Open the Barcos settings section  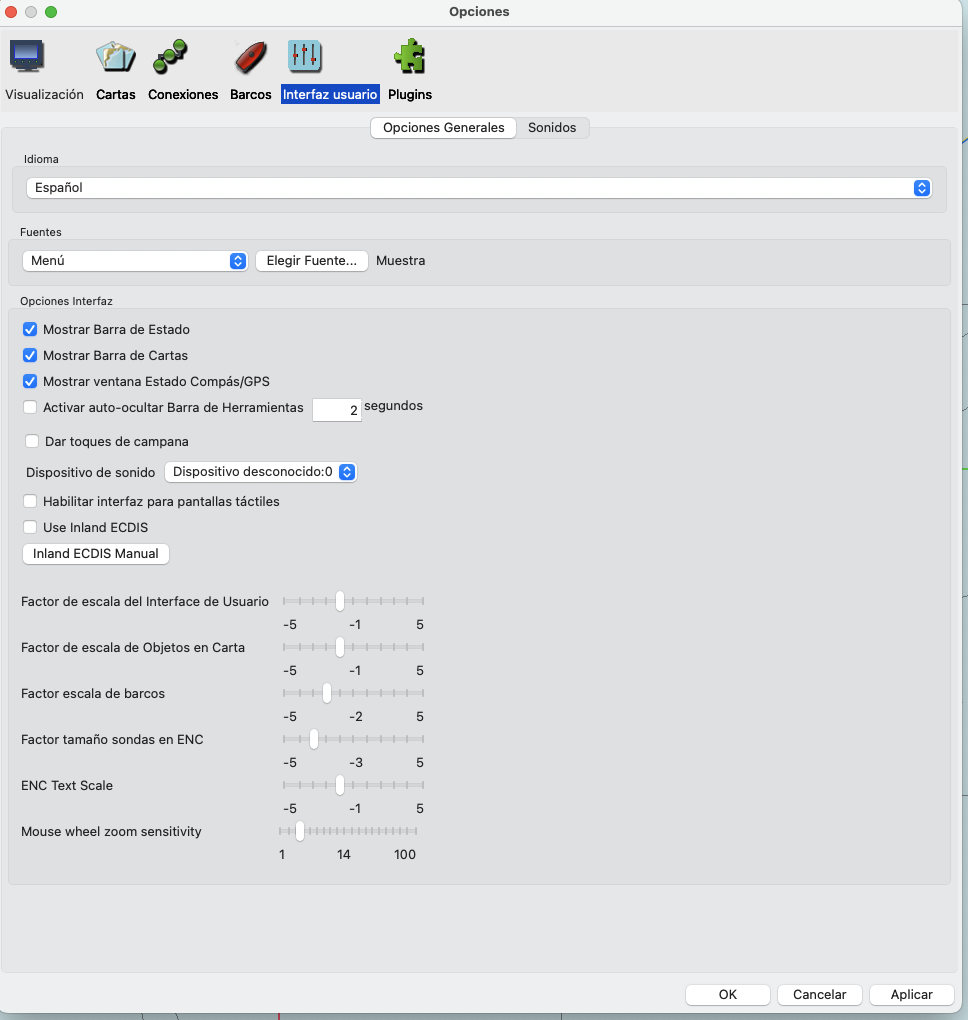click(249, 66)
